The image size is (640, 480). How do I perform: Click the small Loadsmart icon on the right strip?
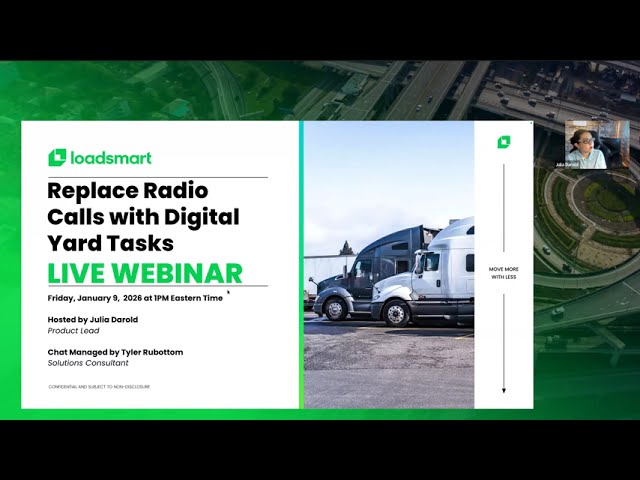504,142
